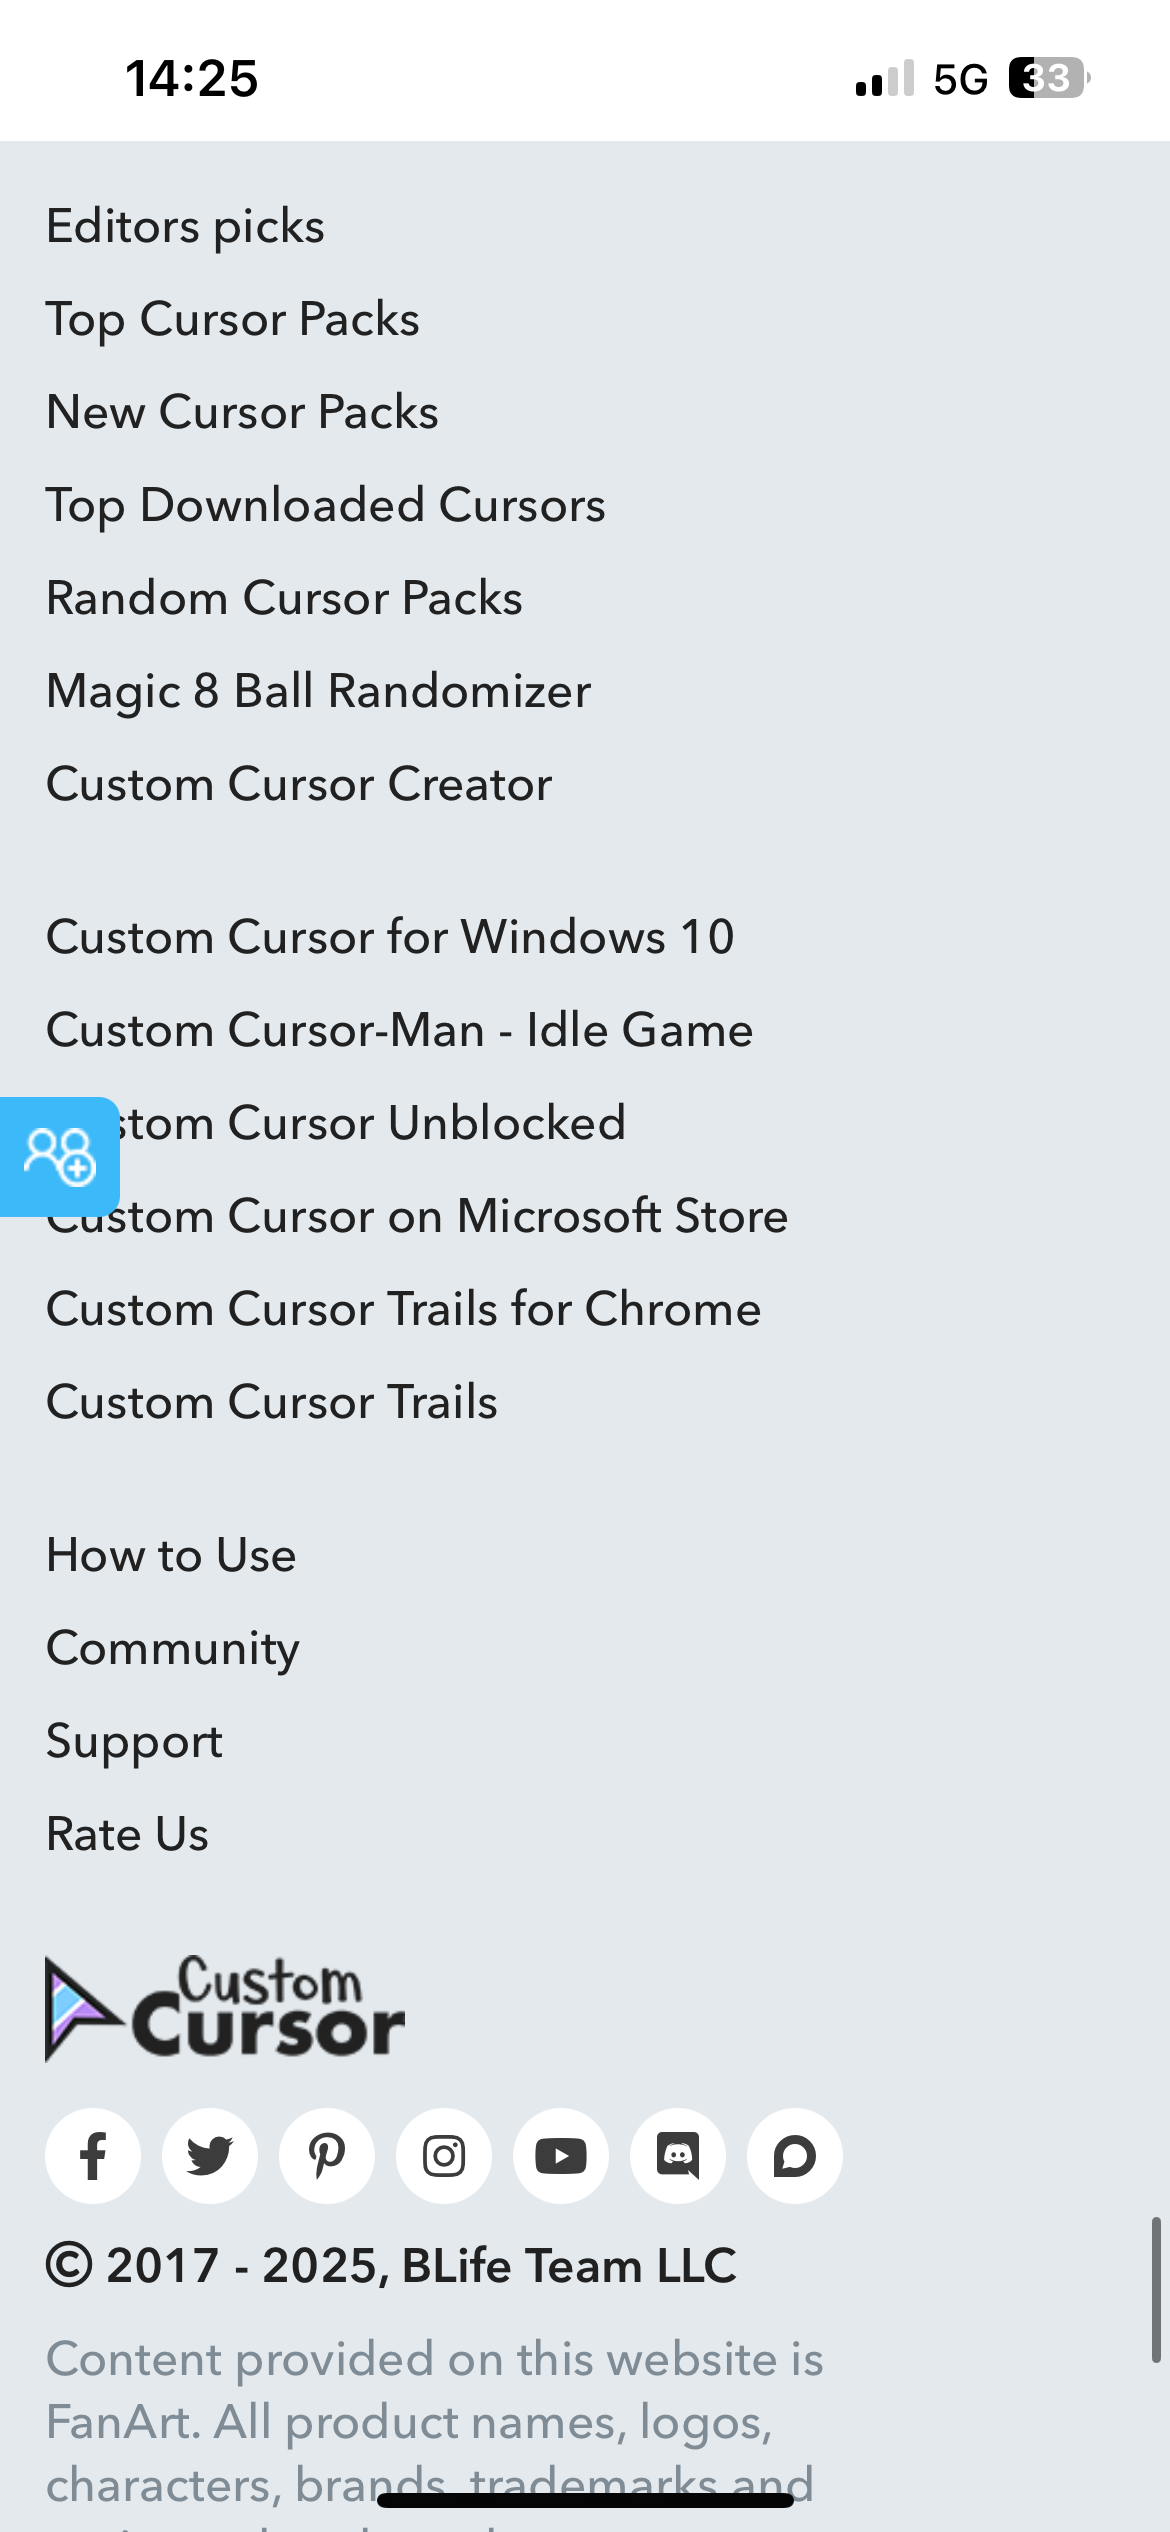Viewport: 1170px width, 2532px height.
Task: Open the Pinterest social icon
Action: tap(327, 2156)
